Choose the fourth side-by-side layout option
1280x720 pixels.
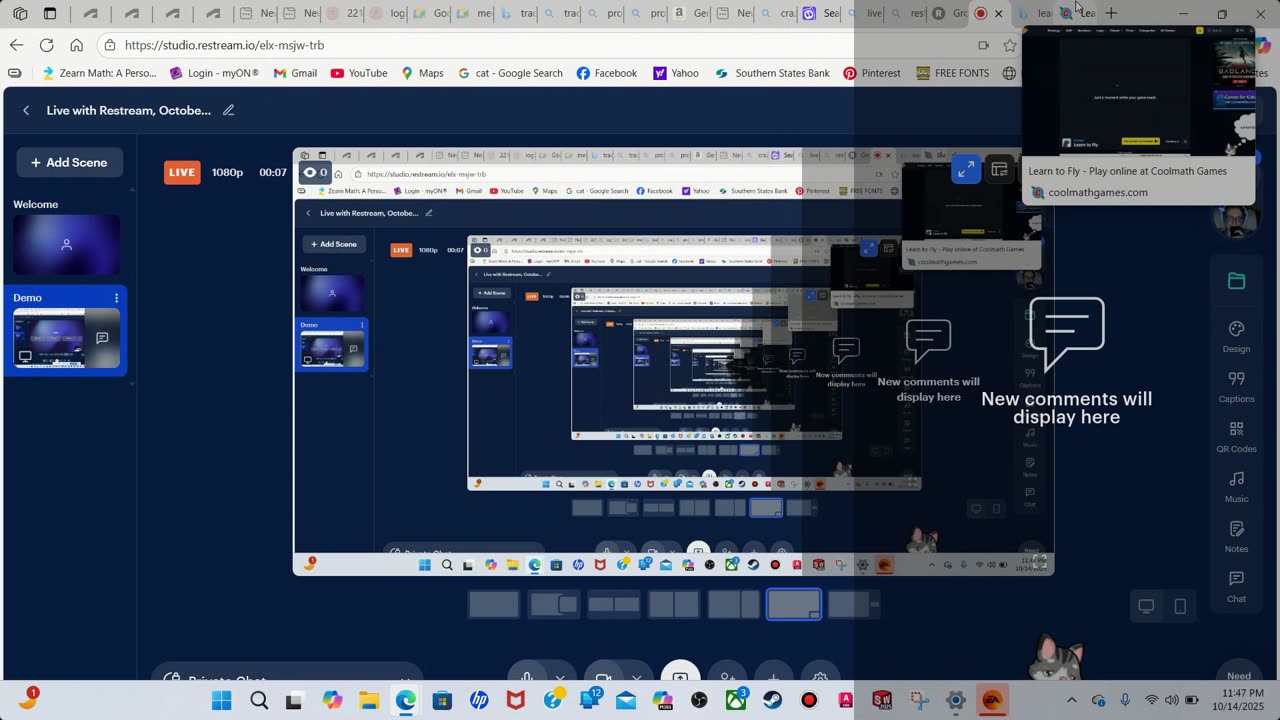pos(674,604)
